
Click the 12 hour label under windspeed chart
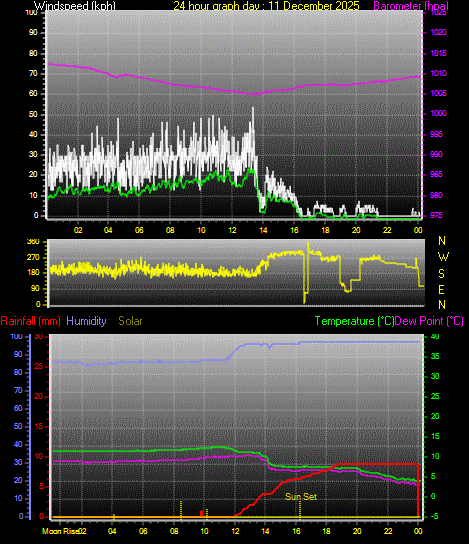pos(232,230)
